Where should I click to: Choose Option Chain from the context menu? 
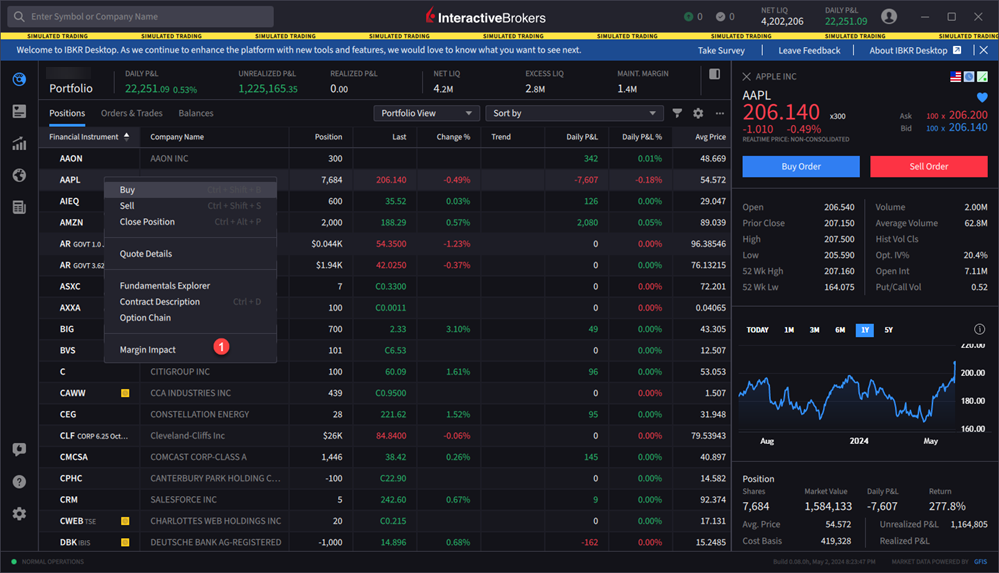(190, 317)
